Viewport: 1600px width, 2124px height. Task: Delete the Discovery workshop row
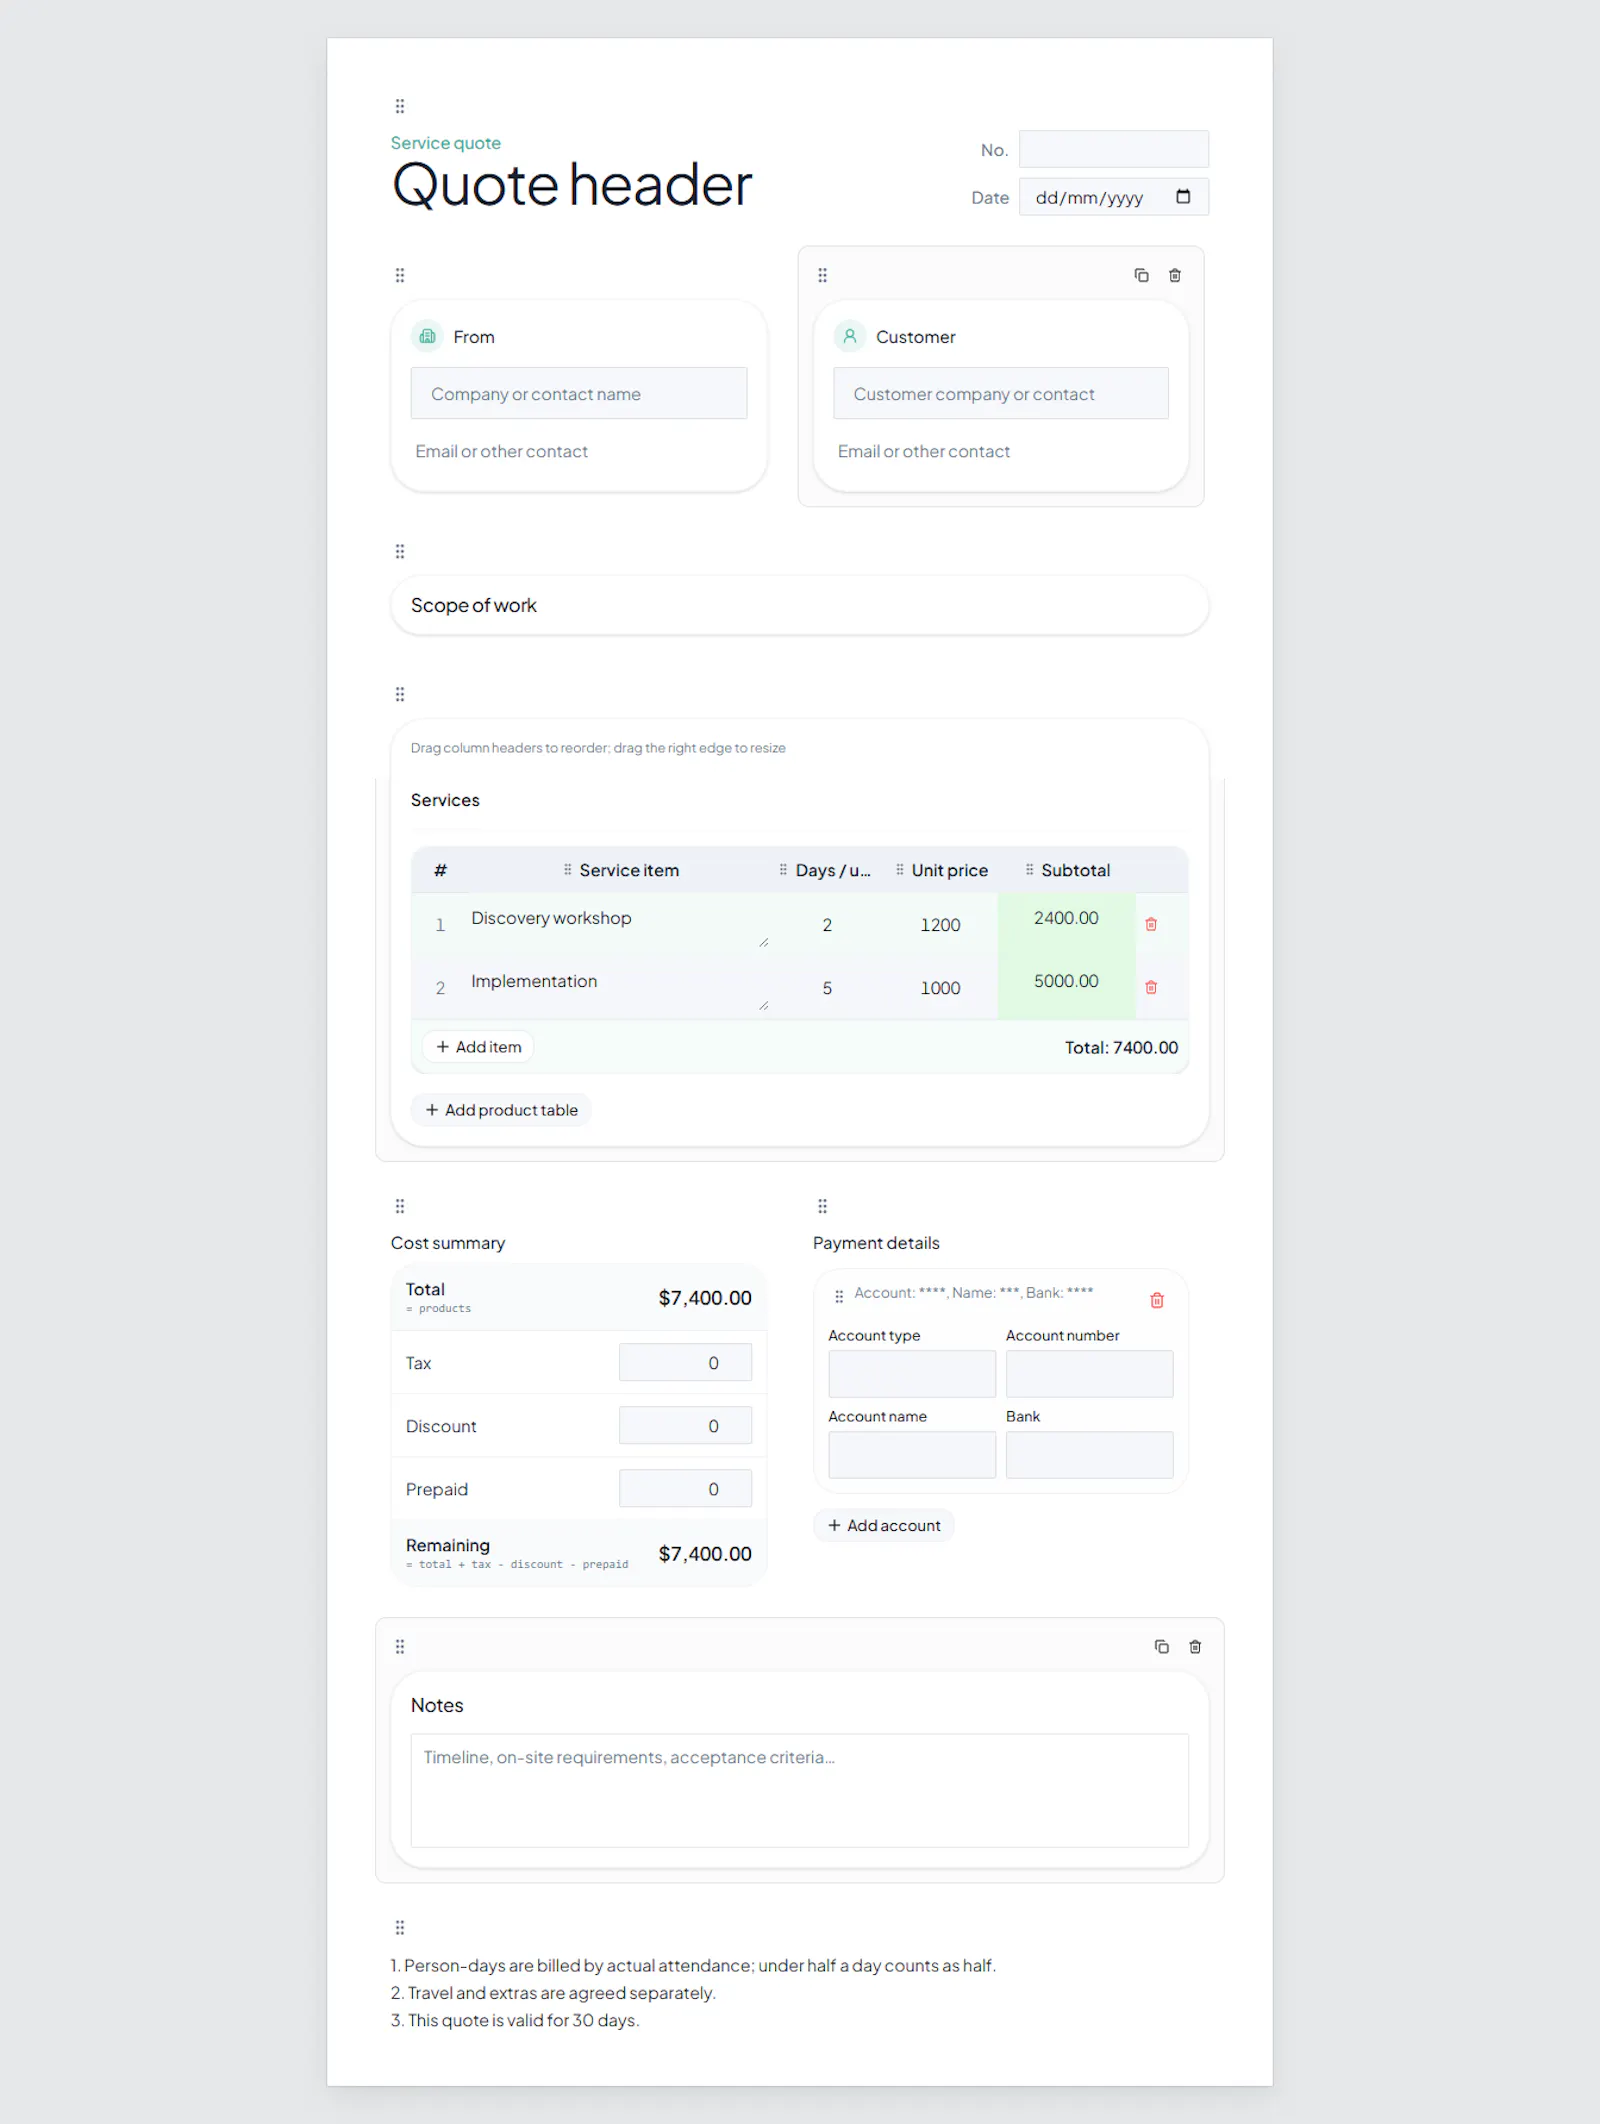[1151, 924]
